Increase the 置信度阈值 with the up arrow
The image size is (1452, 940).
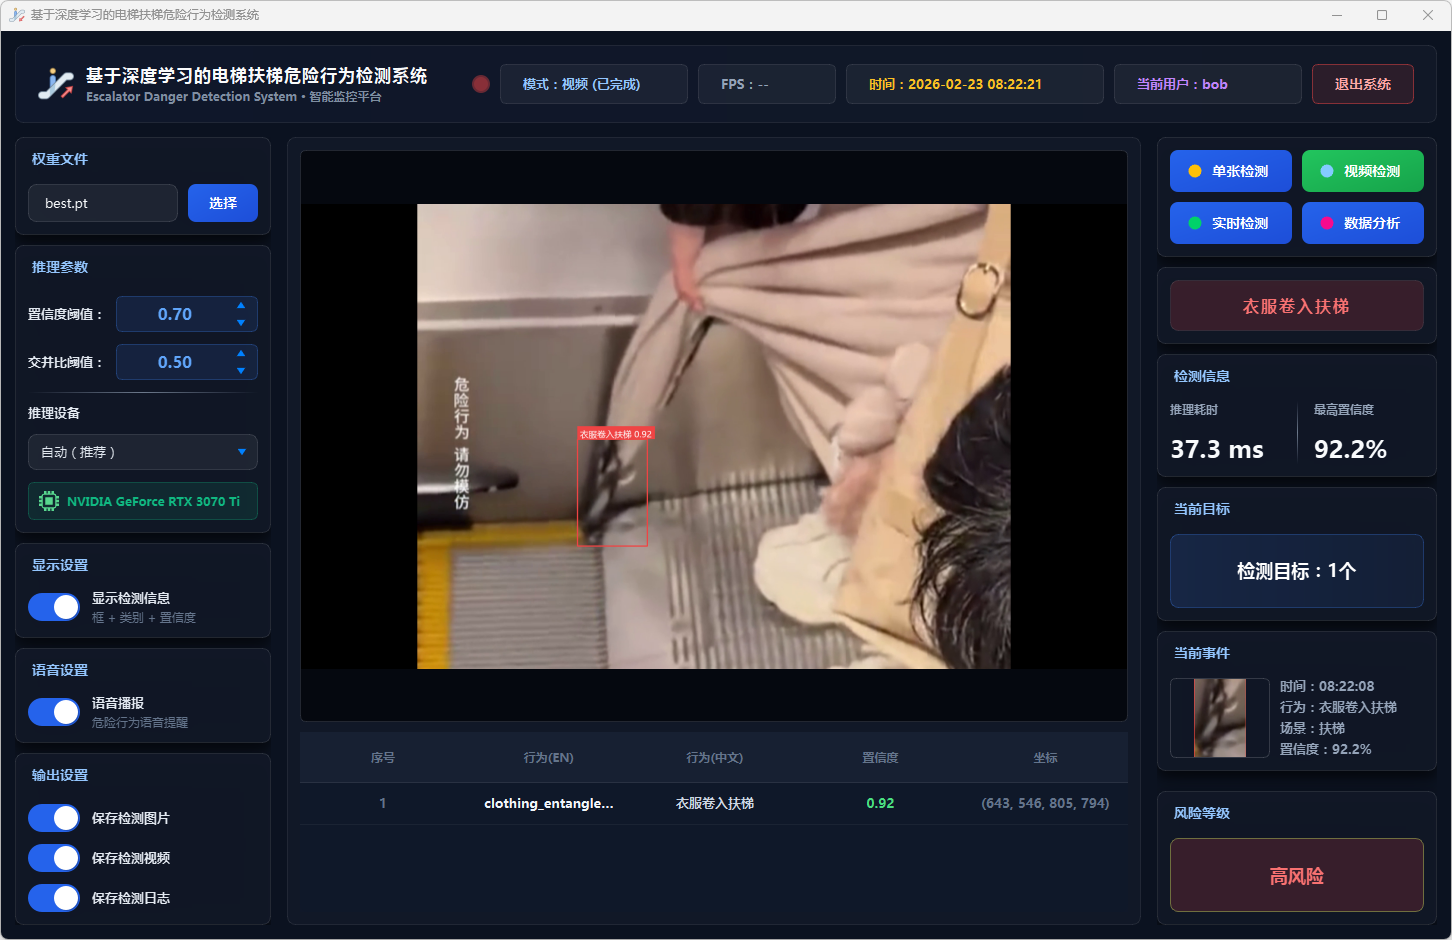click(241, 306)
